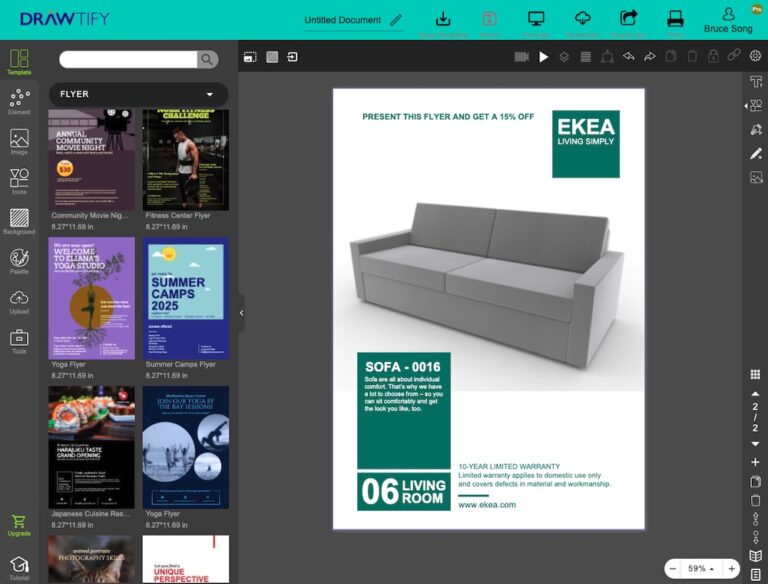Click the import into page icon
768x584 pixels.
(x=292, y=57)
